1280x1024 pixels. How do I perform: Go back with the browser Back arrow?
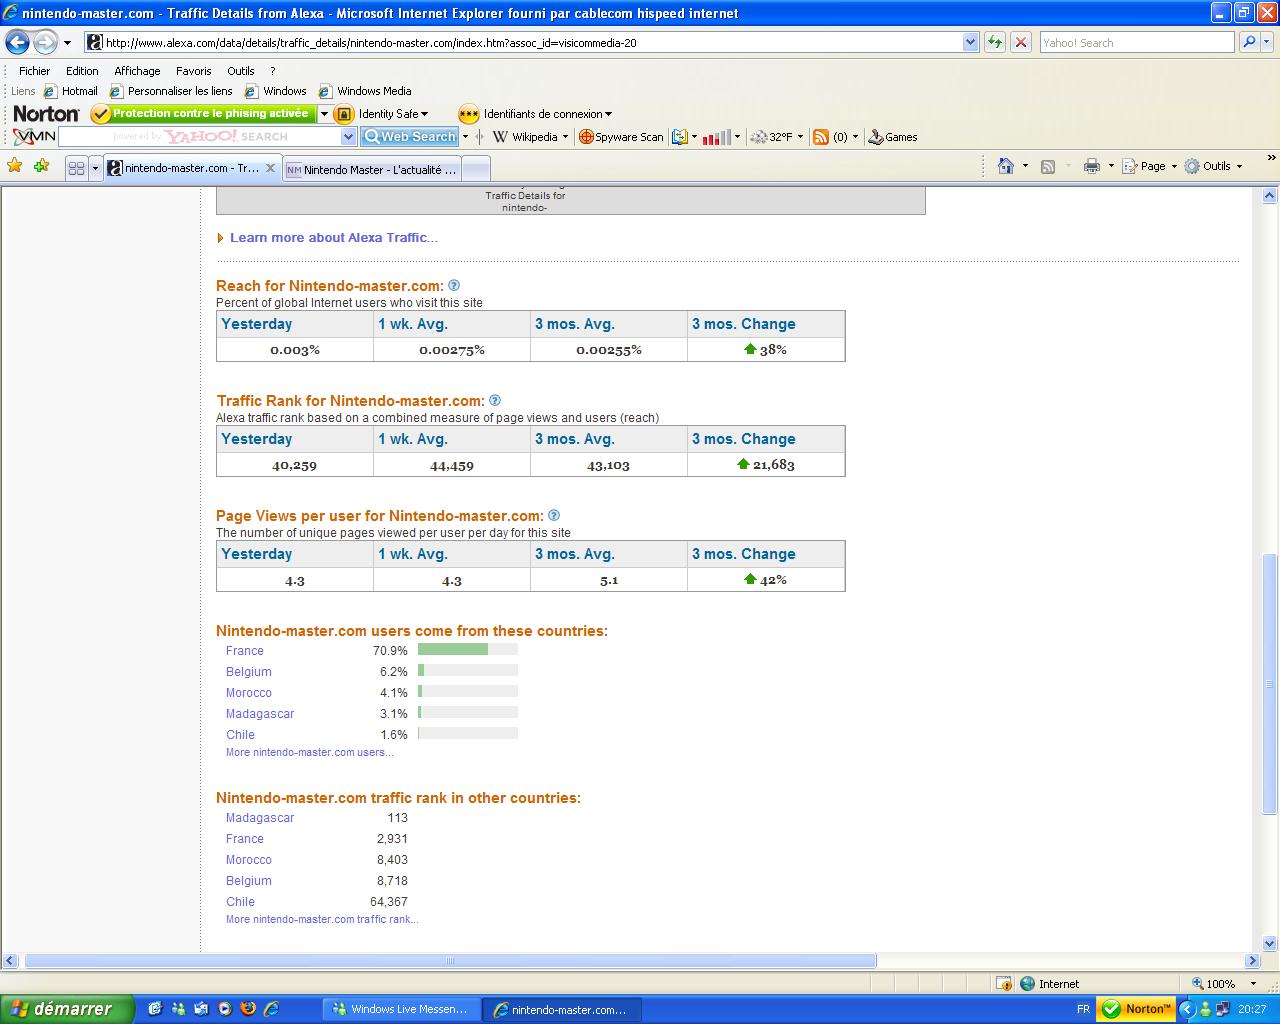tap(17, 42)
